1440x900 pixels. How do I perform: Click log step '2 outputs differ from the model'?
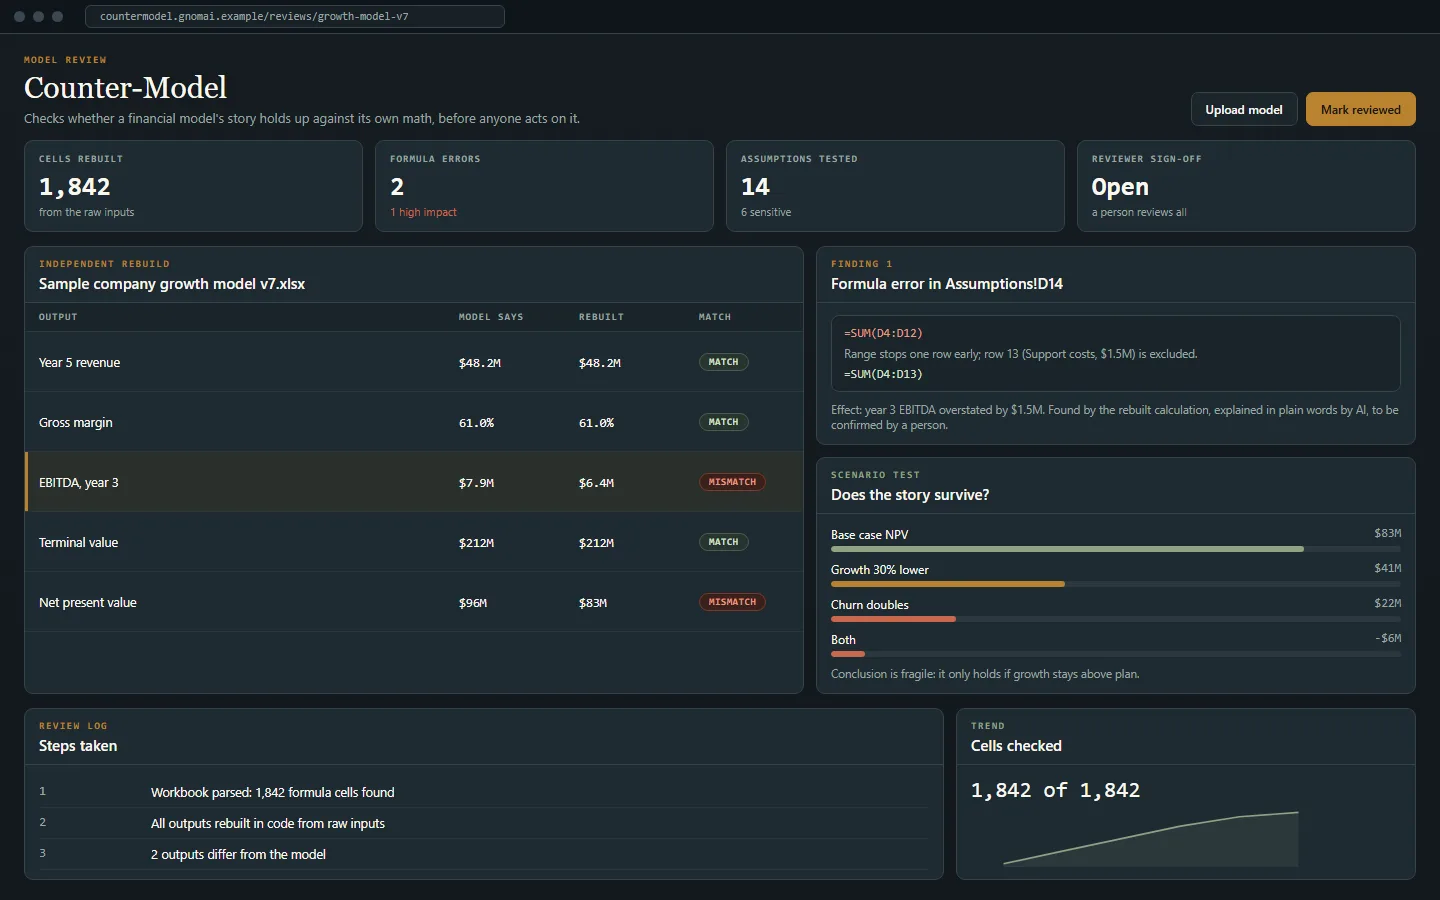point(238,854)
